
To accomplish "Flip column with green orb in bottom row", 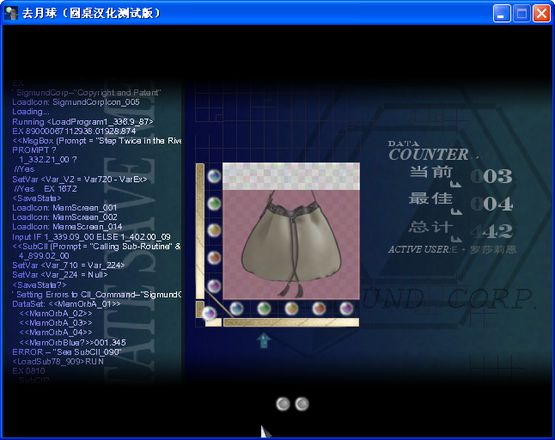I will tap(264, 309).
